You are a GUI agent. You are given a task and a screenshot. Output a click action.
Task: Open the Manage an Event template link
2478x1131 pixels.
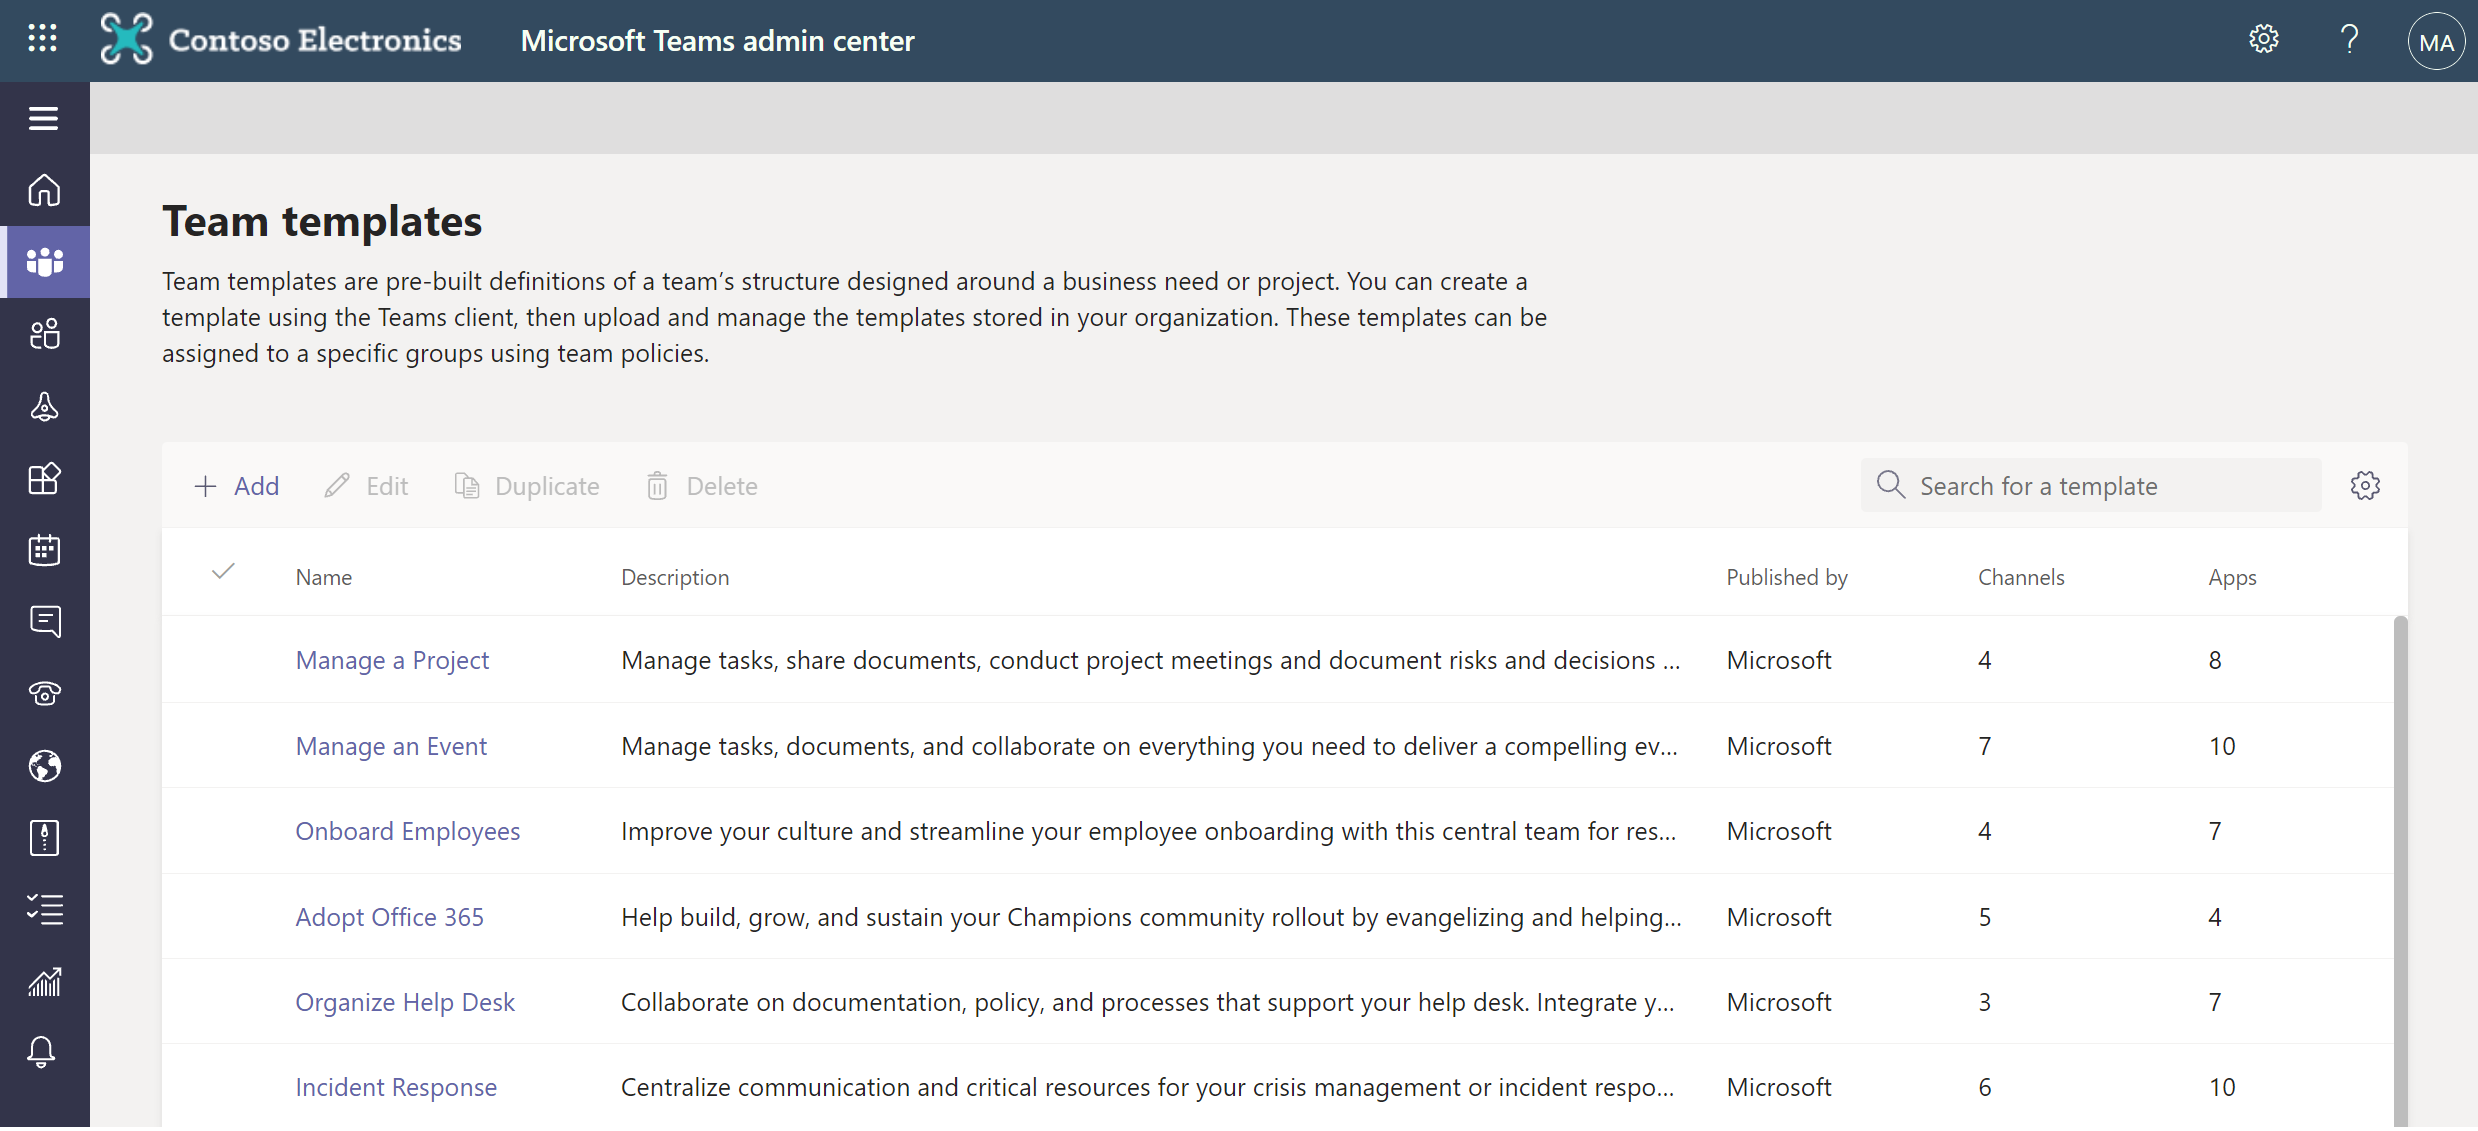tap(390, 744)
